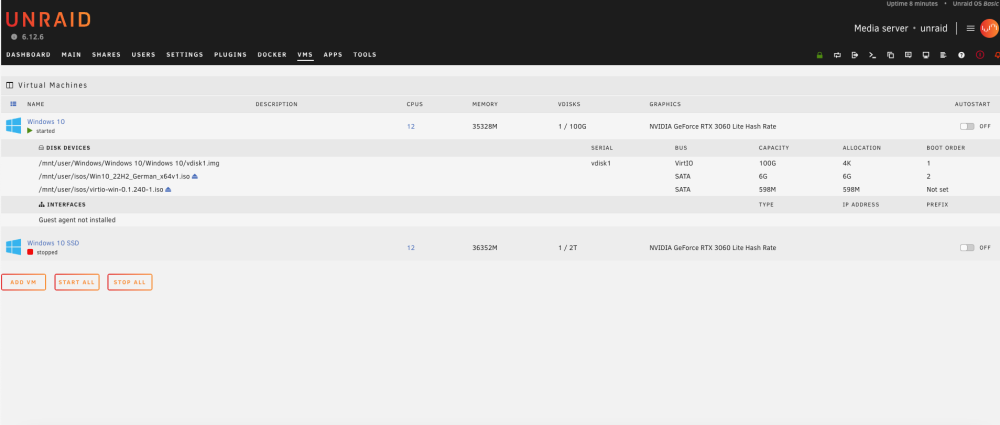Image resolution: width=1000 pixels, height=425 pixels.
Task: Click the green lock icon in the top toolbar
Action: [x=820, y=56]
